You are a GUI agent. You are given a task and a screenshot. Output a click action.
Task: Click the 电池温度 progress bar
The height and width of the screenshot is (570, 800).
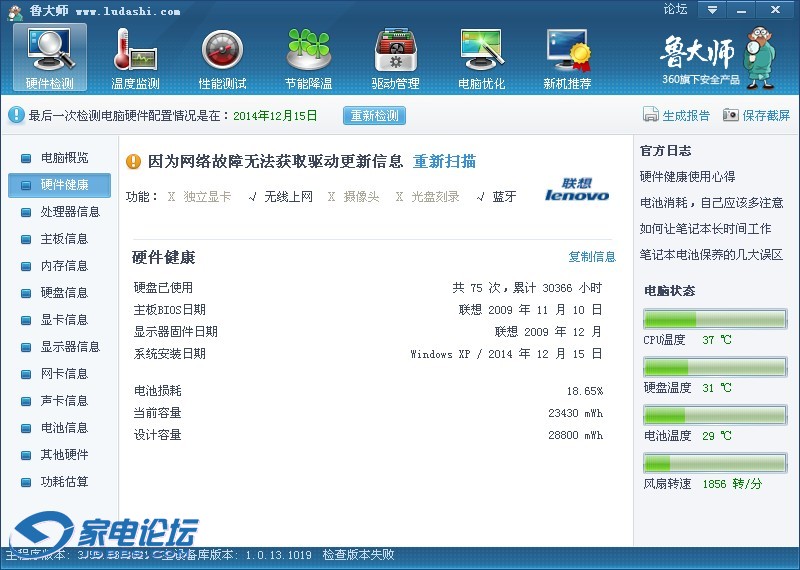[715, 415]
